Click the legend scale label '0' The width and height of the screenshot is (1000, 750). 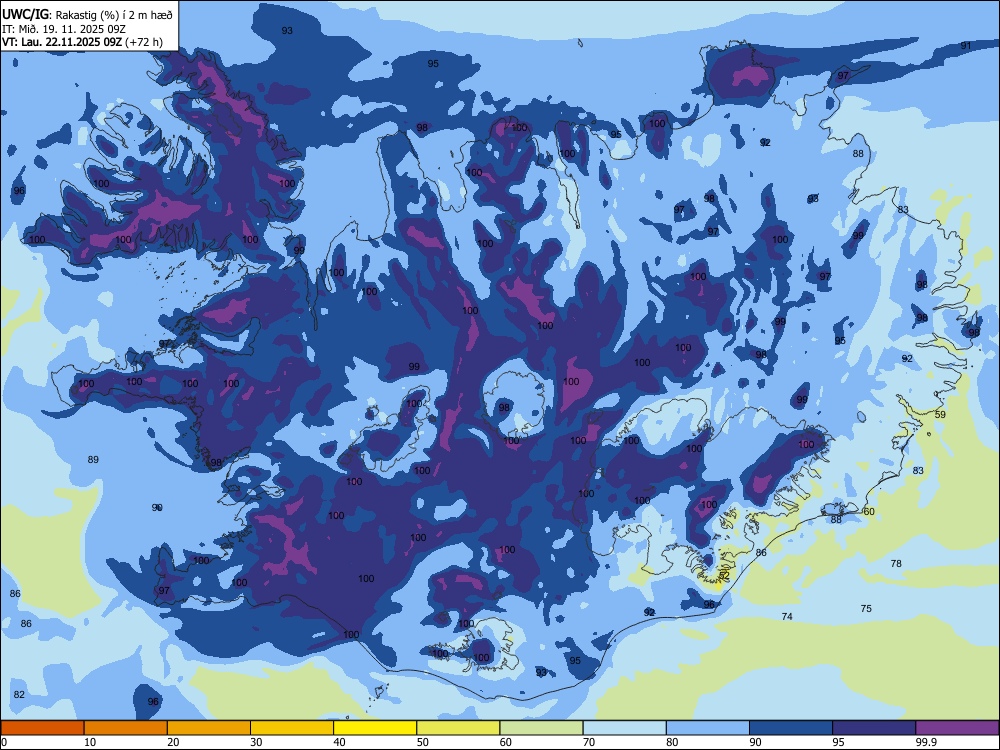4,742
